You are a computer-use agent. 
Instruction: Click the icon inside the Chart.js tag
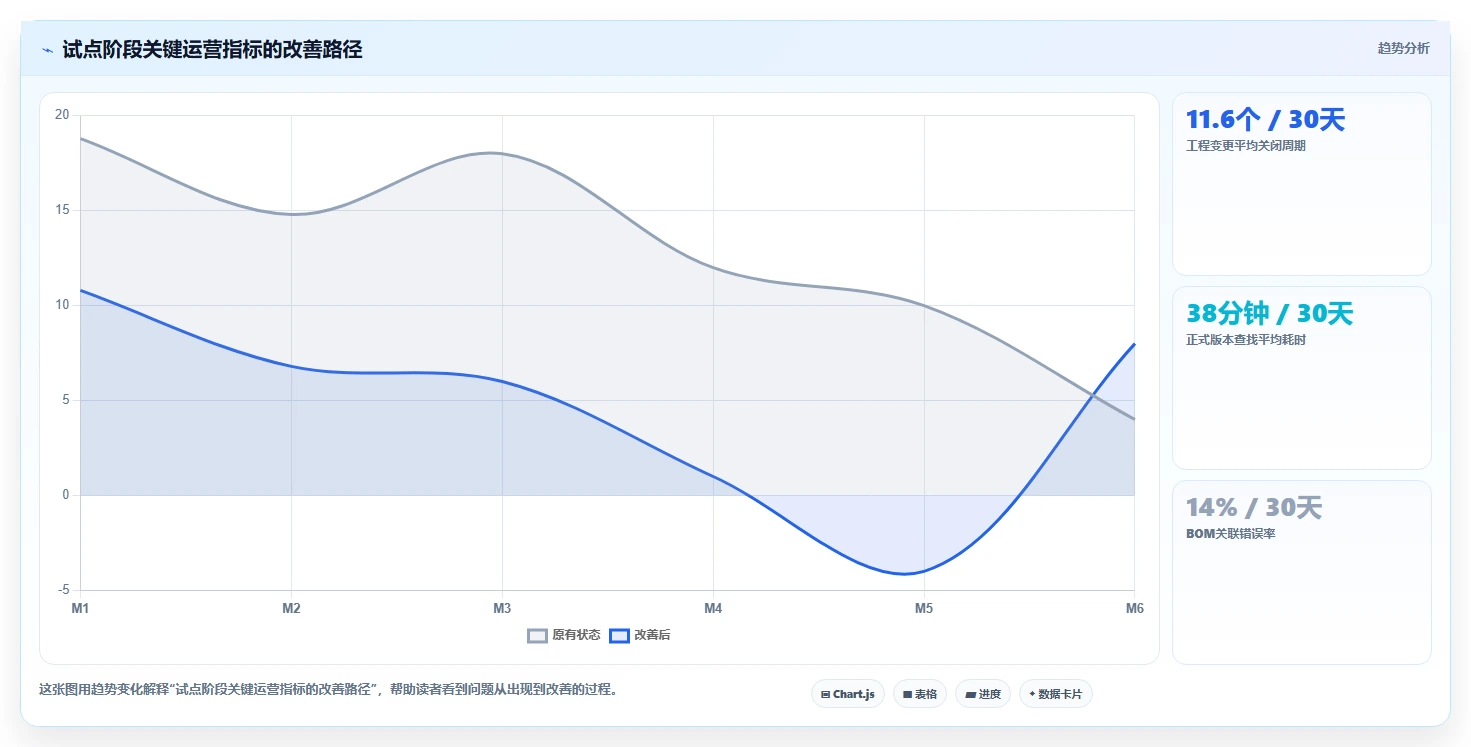[x=825, y=694]
